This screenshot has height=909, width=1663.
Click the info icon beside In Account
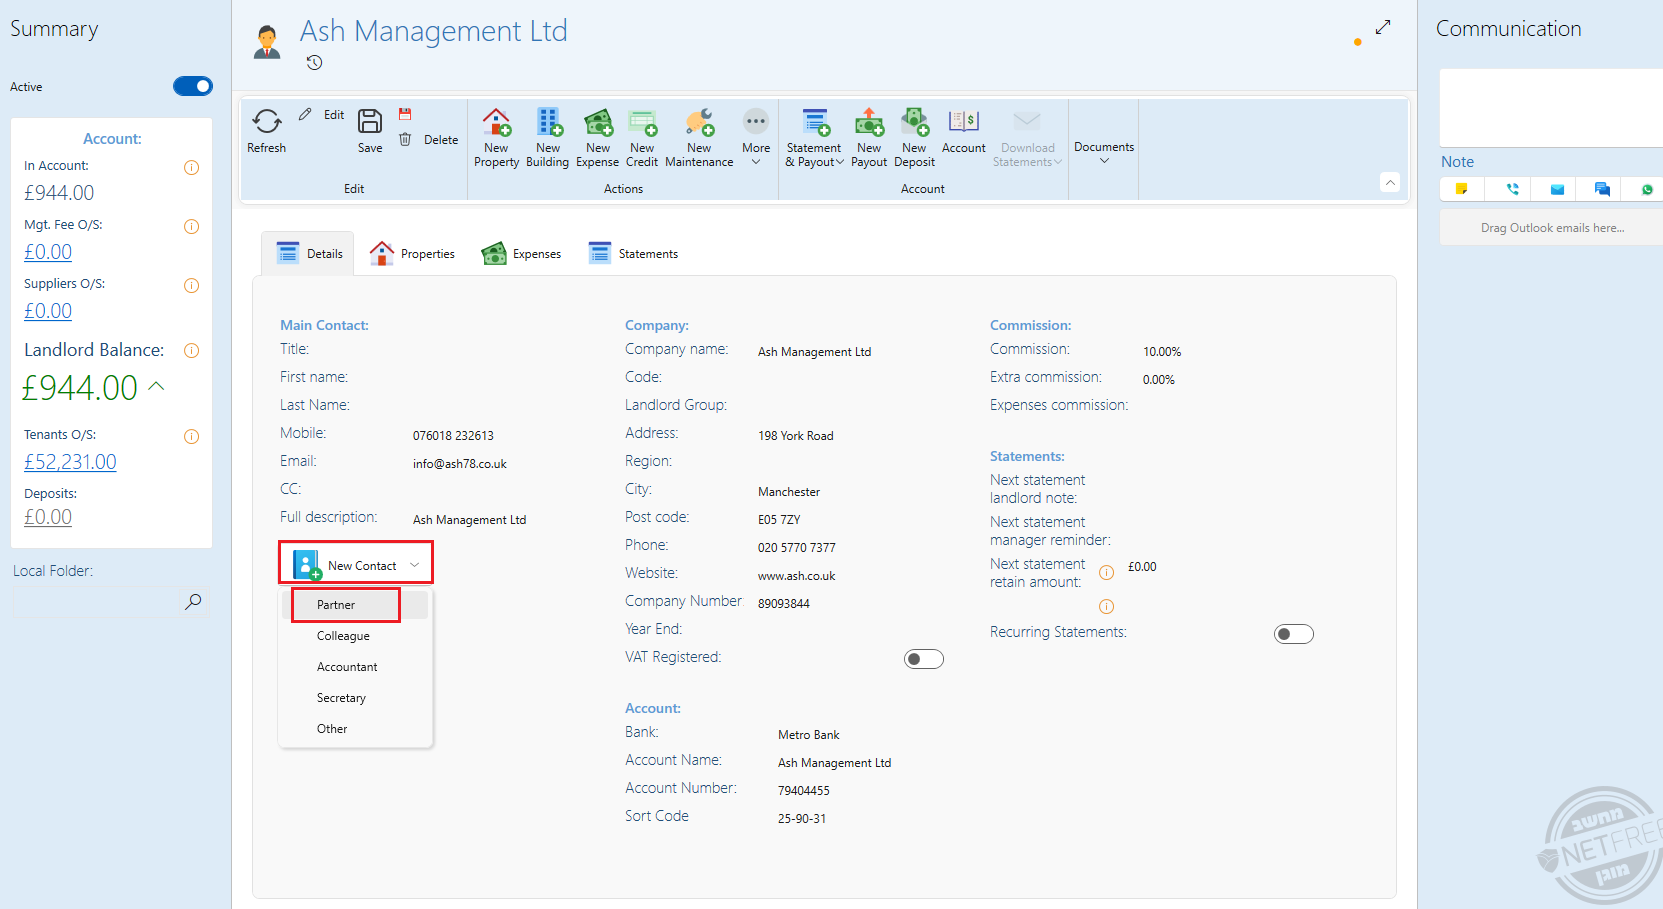192,167
